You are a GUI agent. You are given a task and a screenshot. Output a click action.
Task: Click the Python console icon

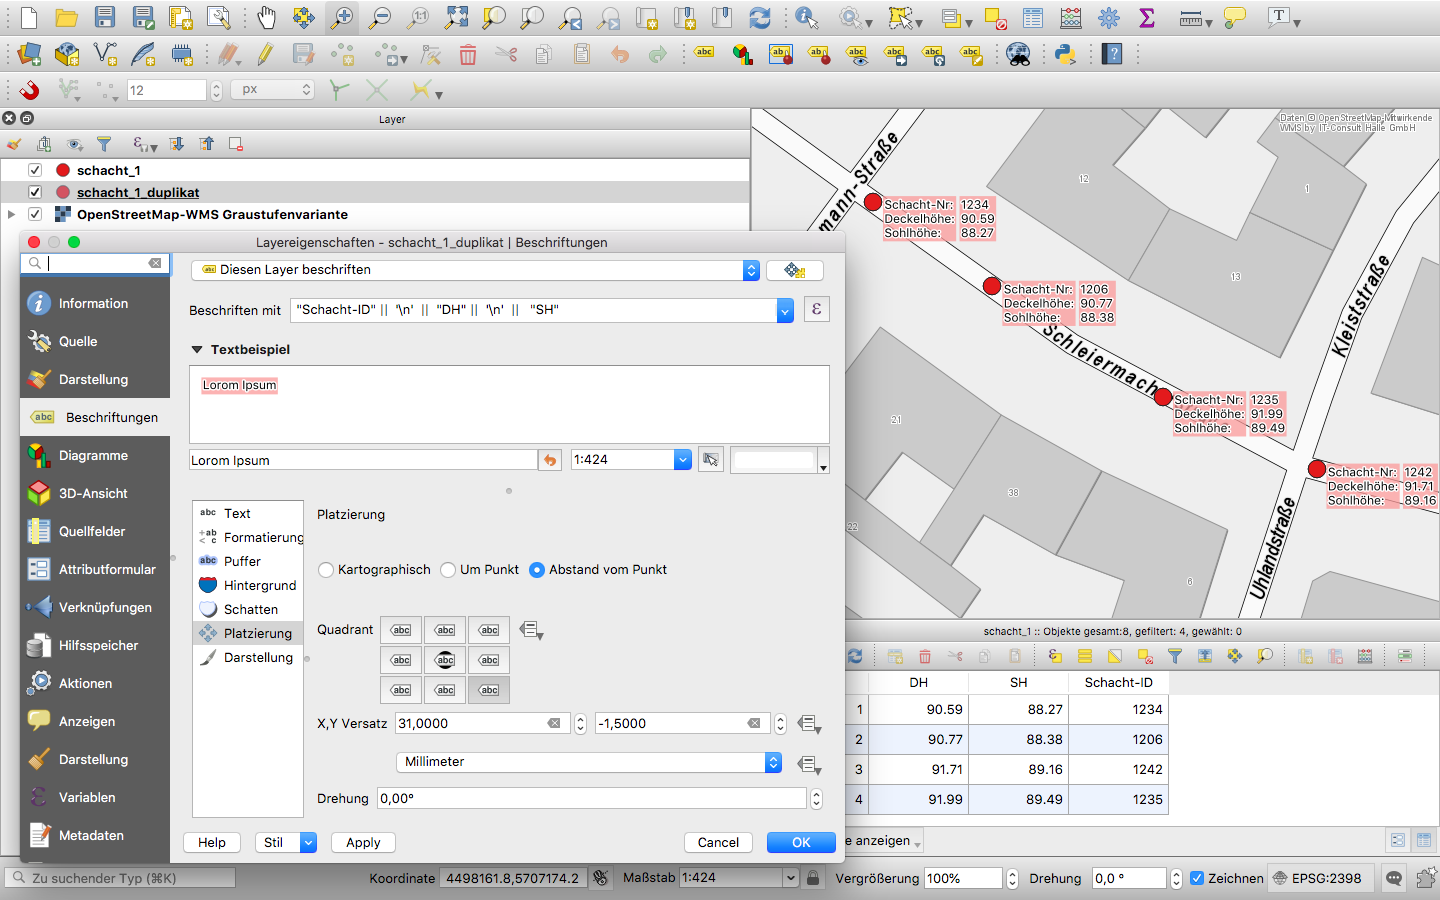(1065, 54)
